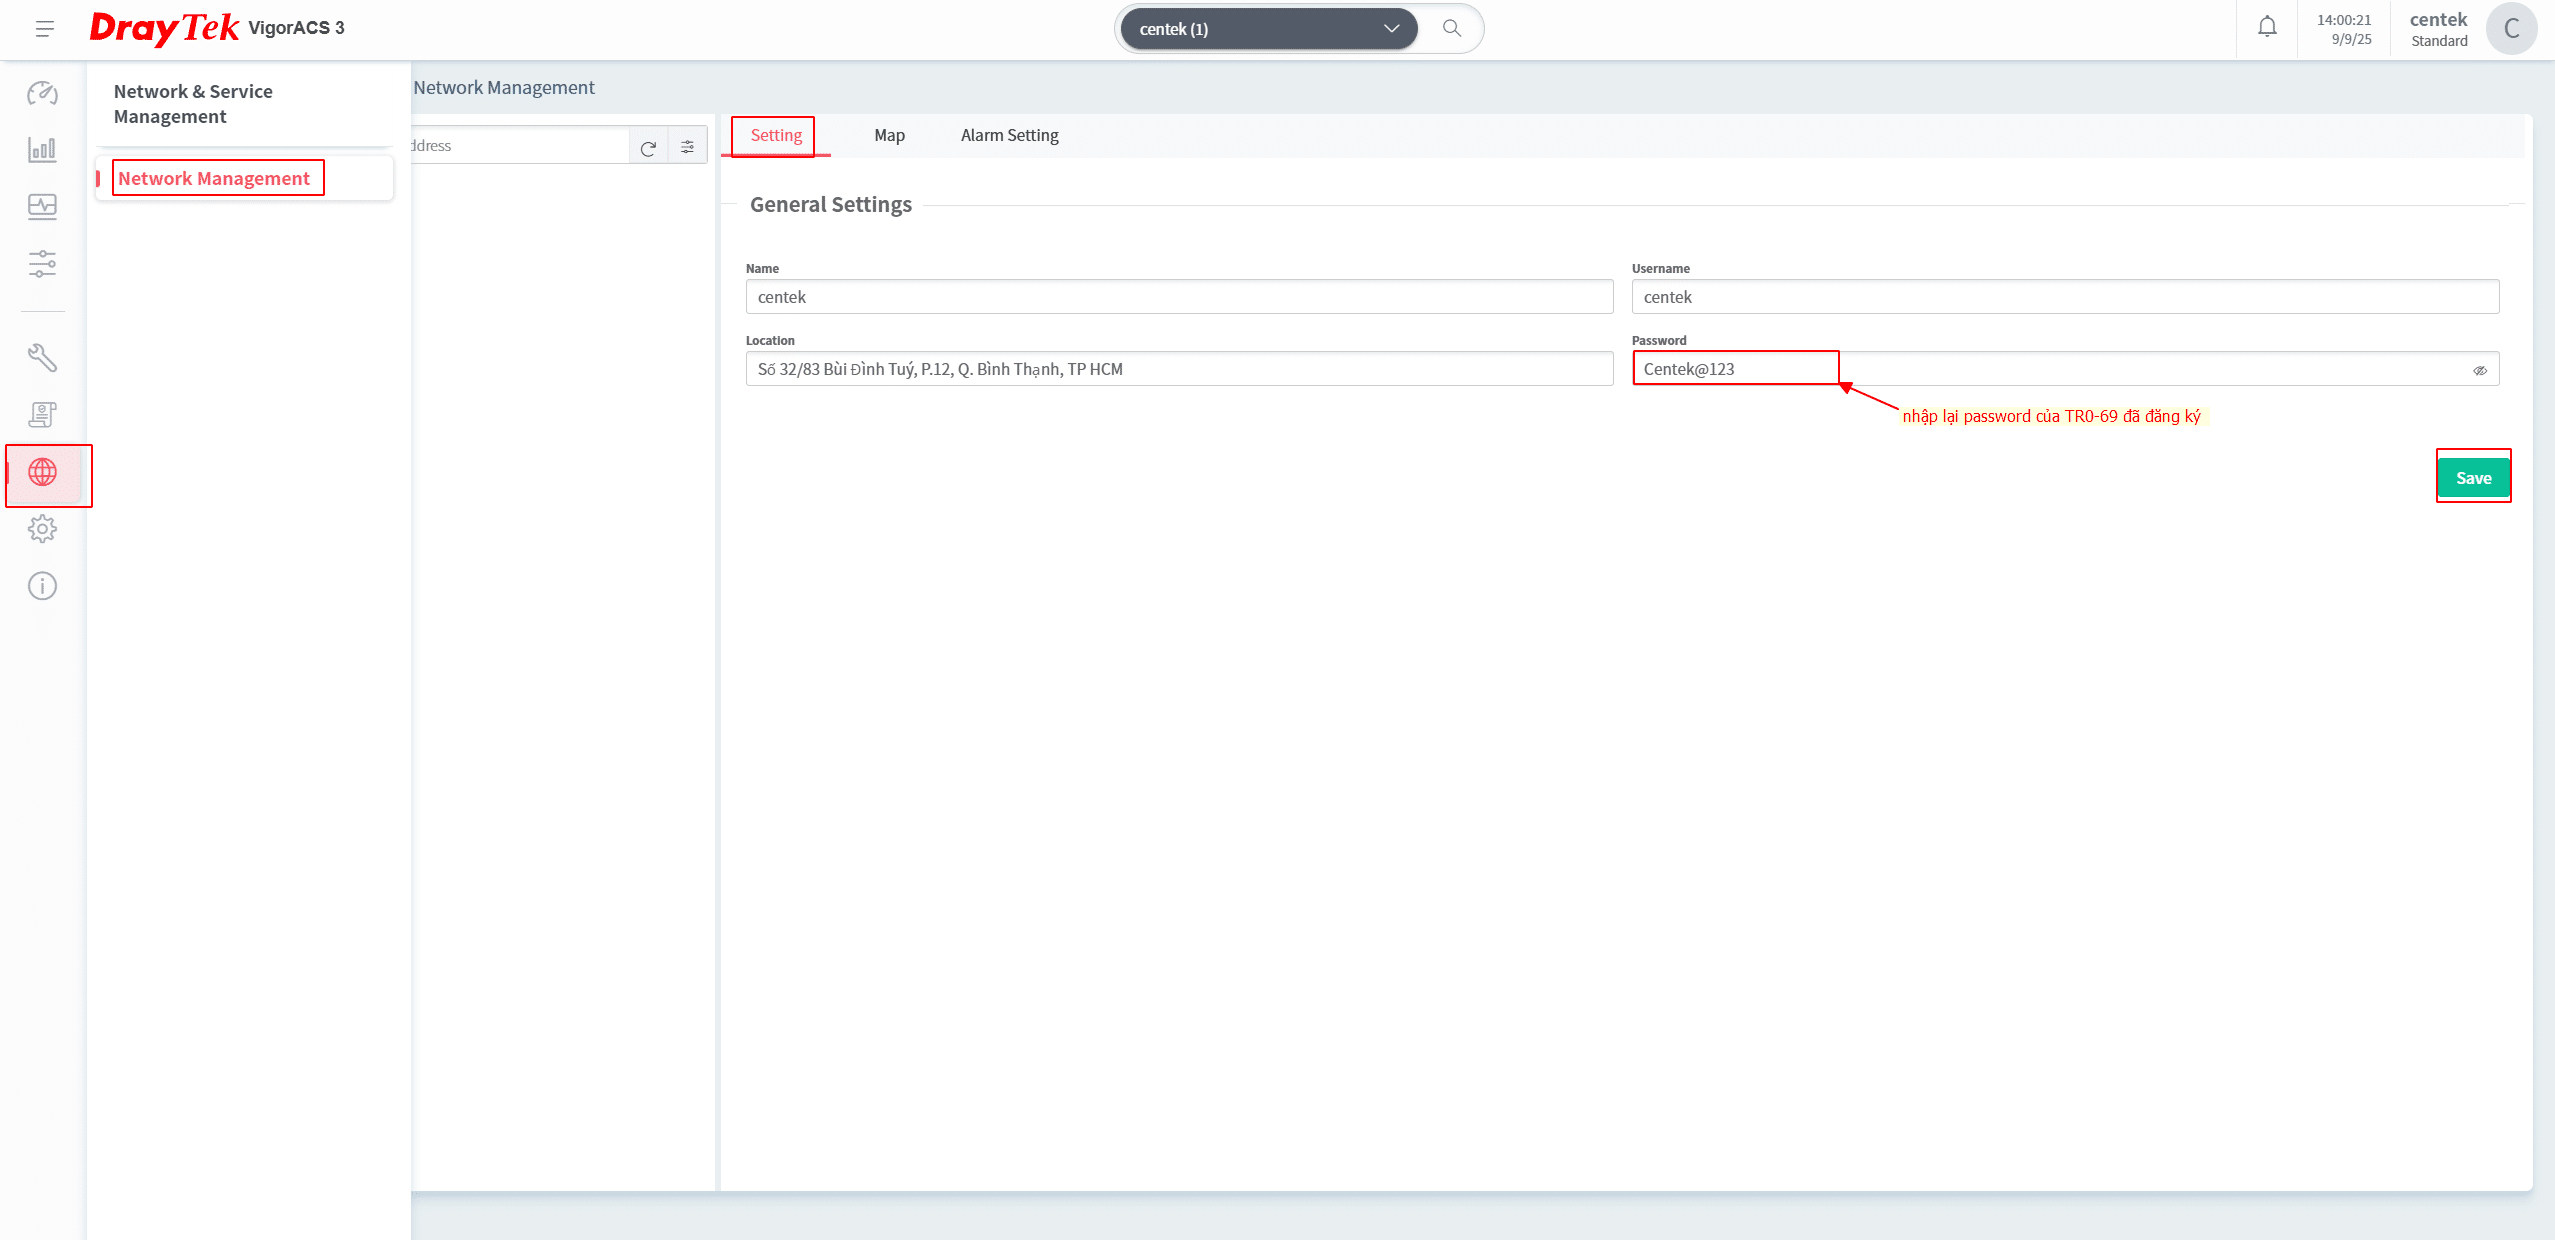
Task: Switch to the Map tab
Action: point(889,136)
